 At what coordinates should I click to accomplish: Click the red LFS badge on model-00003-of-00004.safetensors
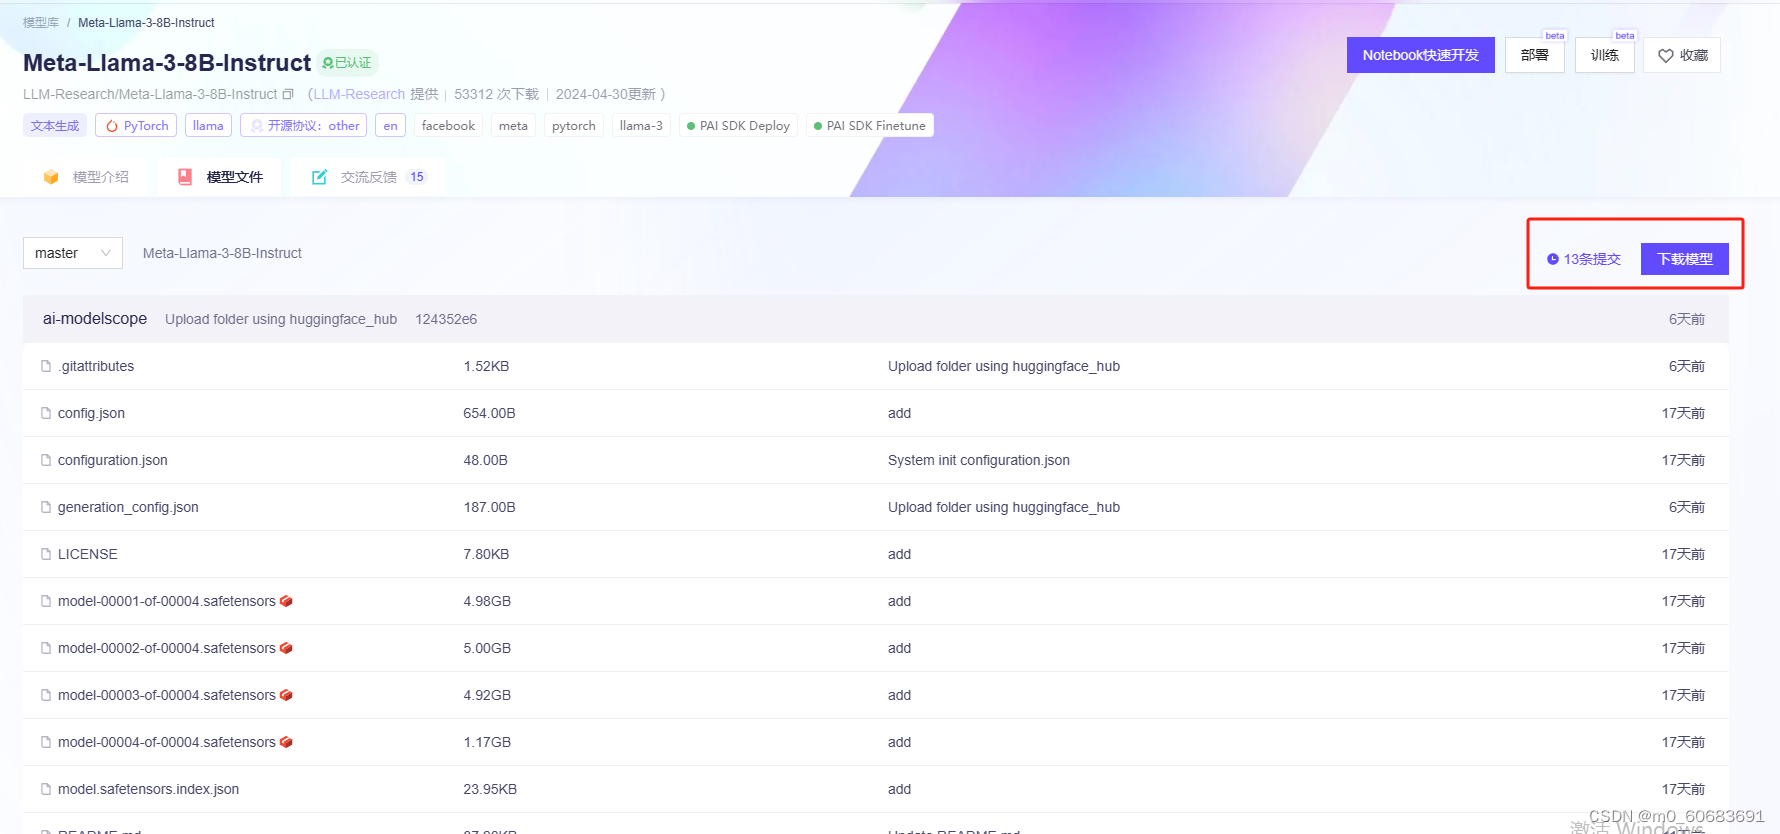286,695
